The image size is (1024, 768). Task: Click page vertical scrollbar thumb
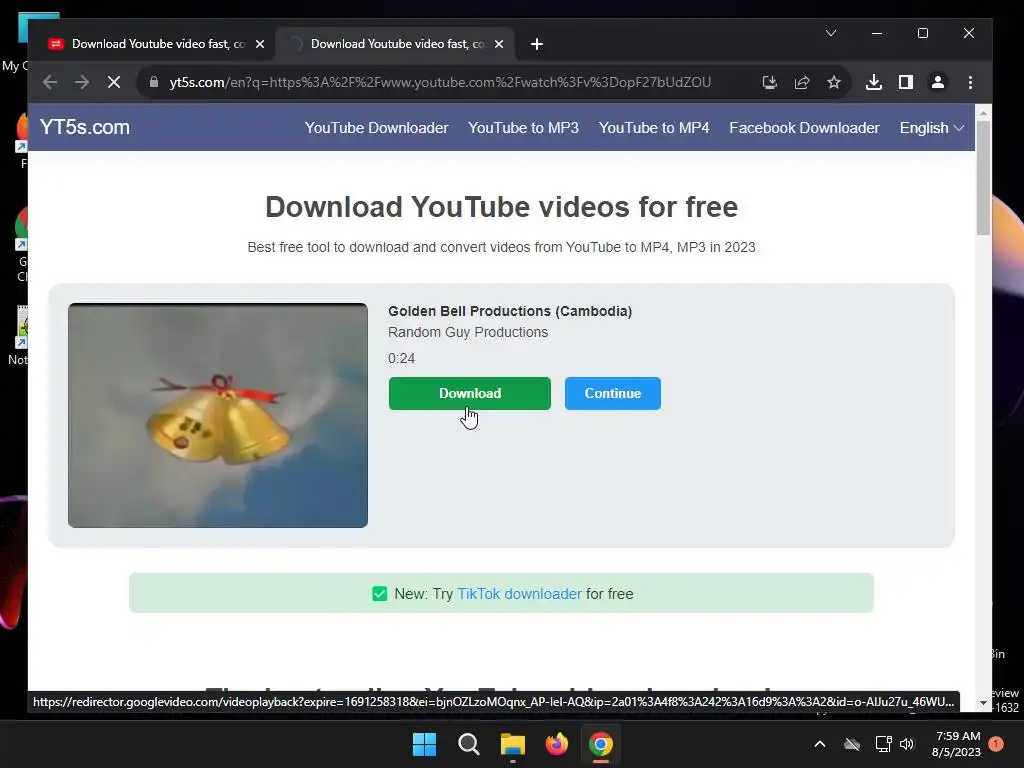click(x=984, y=178)
